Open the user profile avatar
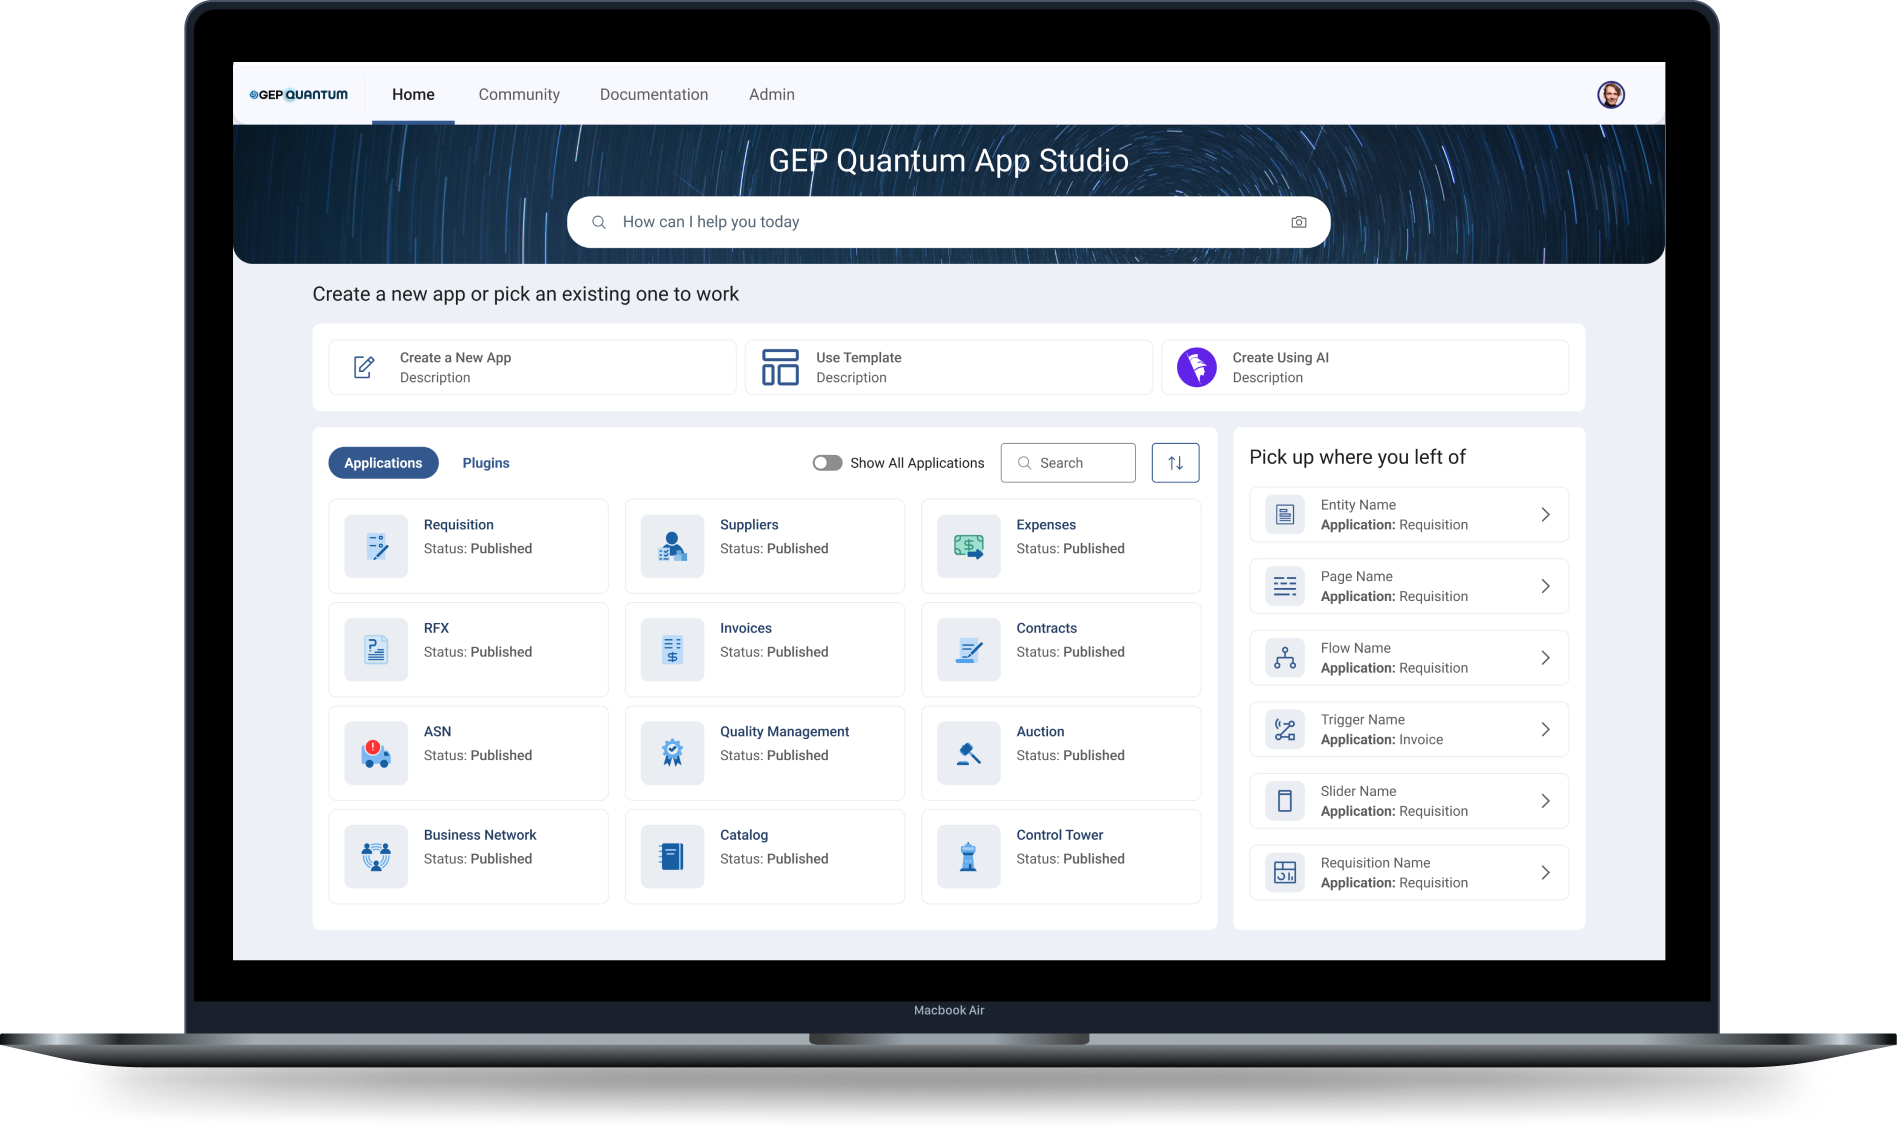This screenshot has width=1897, height=1132. [1610, 95]
